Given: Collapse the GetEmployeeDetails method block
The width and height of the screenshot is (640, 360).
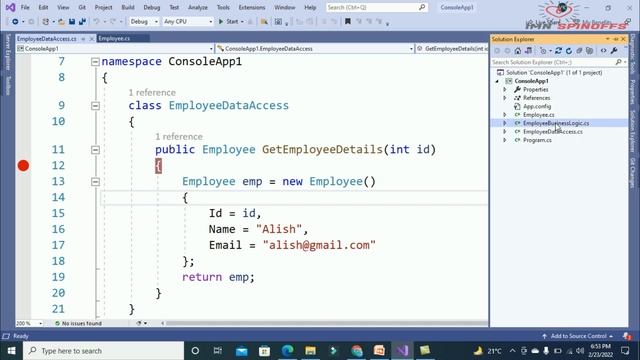Looking at the screenshot, I should (95, 150).
